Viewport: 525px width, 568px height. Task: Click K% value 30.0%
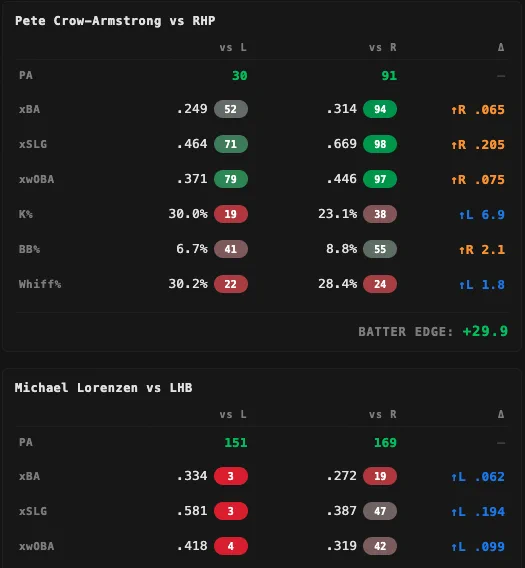188,214
